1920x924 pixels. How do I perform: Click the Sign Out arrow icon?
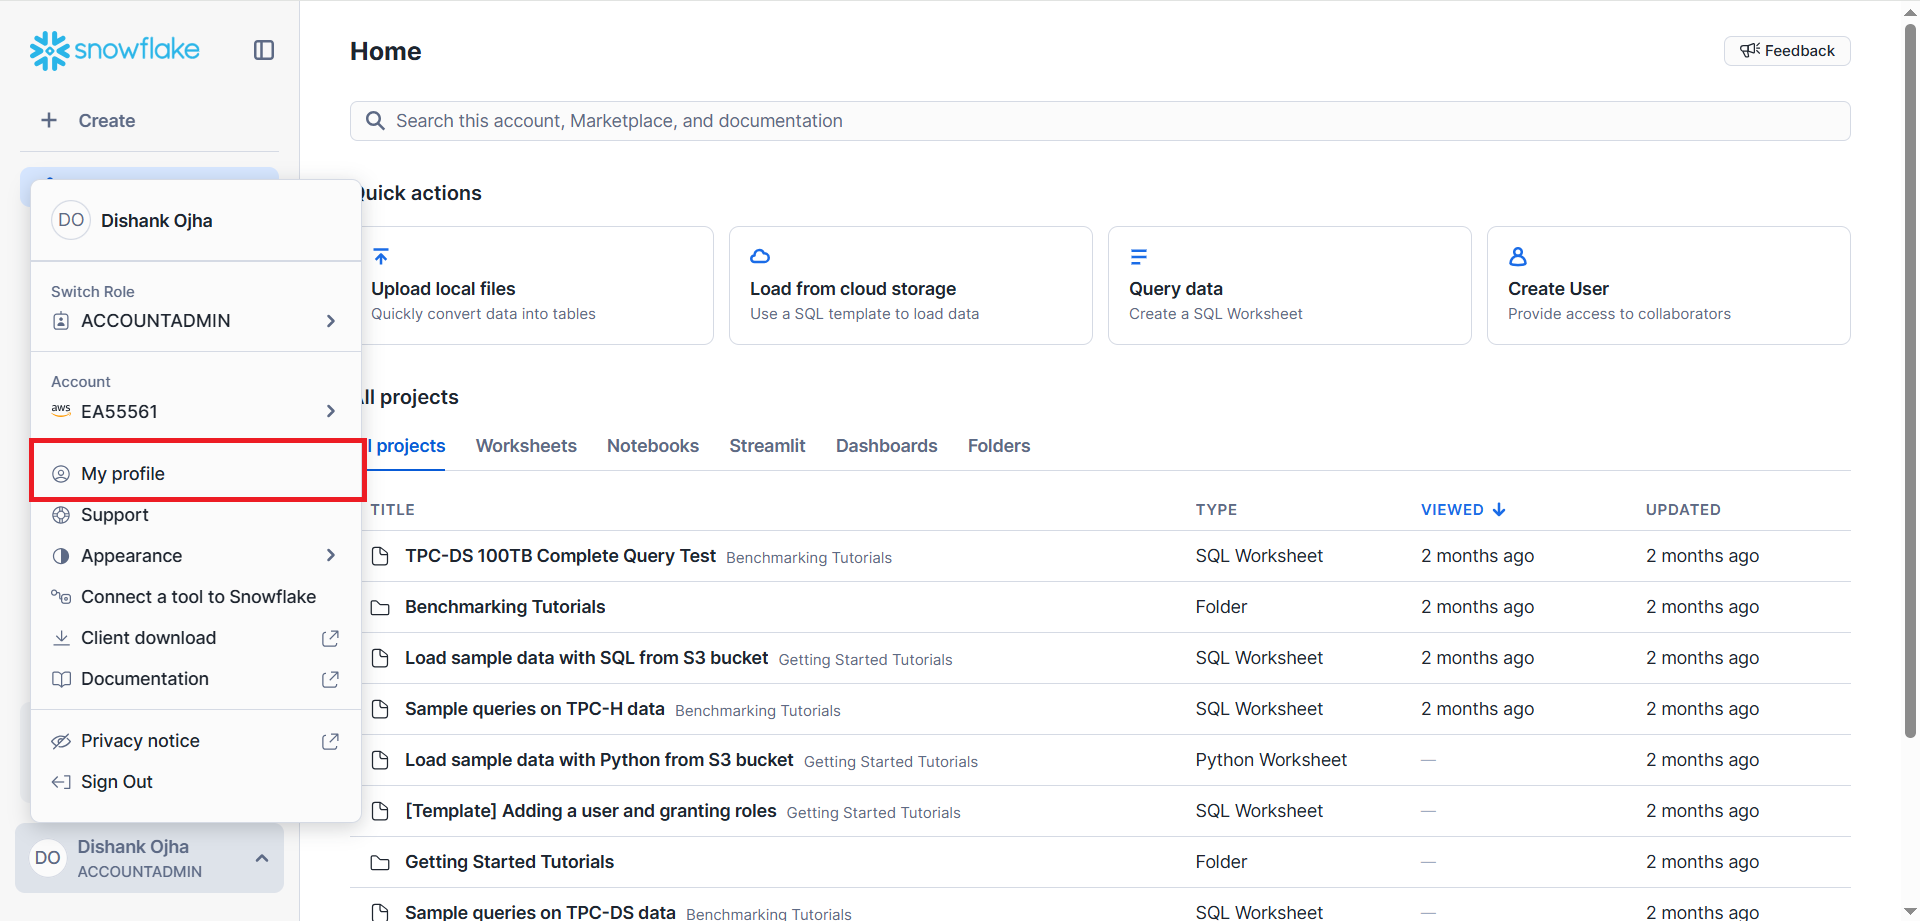61,782
